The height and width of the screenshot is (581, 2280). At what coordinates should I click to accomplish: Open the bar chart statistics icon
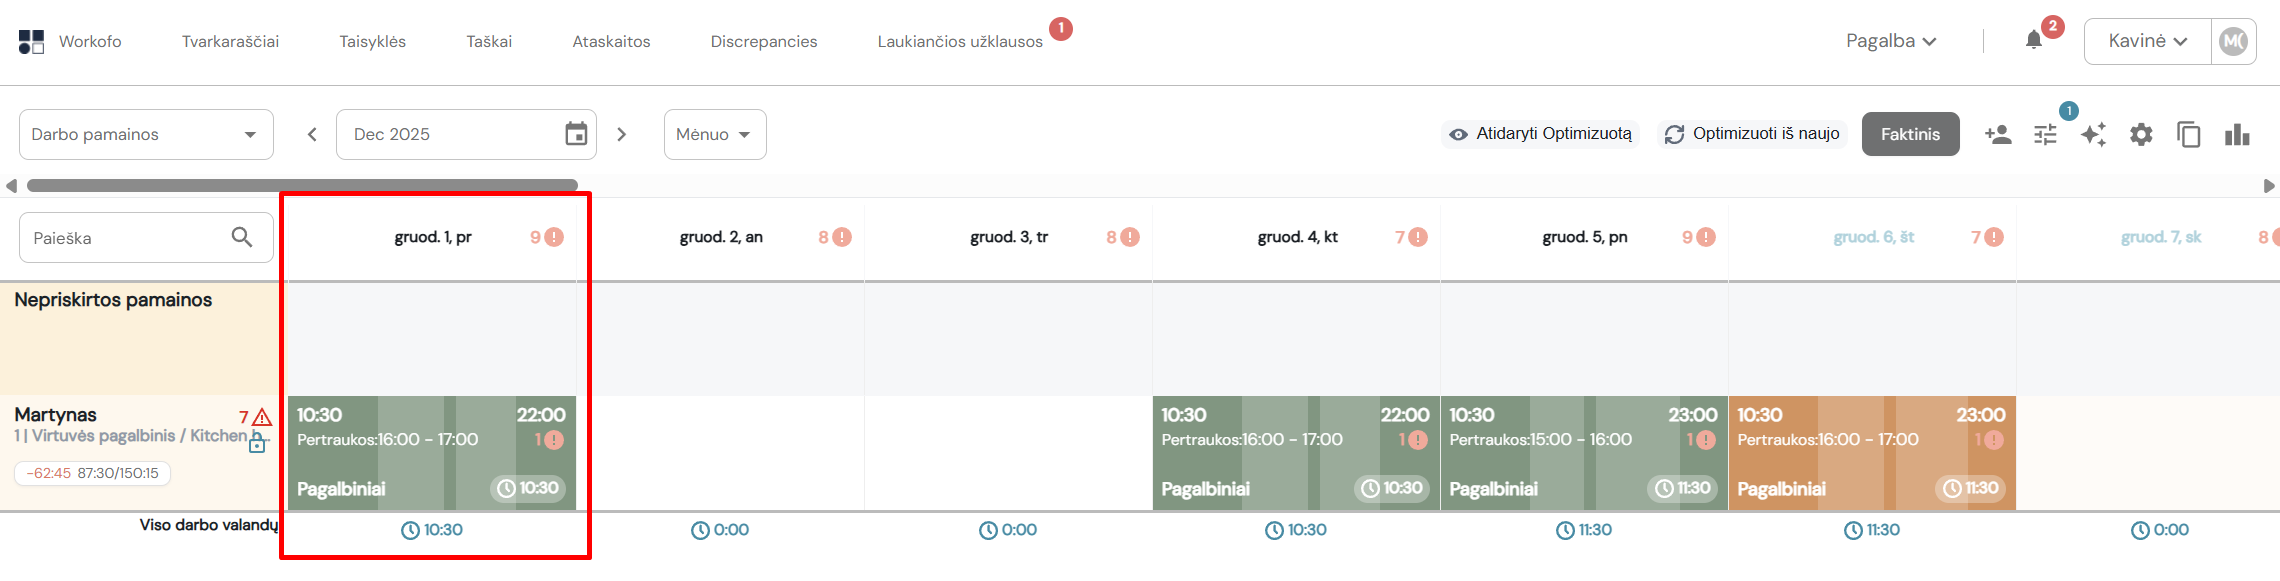(x=2237, y=134)
